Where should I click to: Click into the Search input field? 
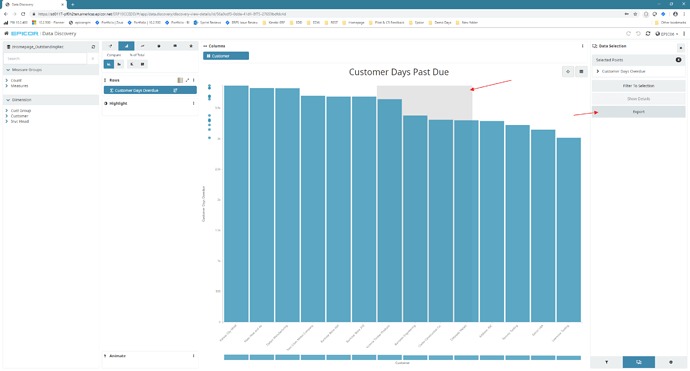tap(45, 59)
